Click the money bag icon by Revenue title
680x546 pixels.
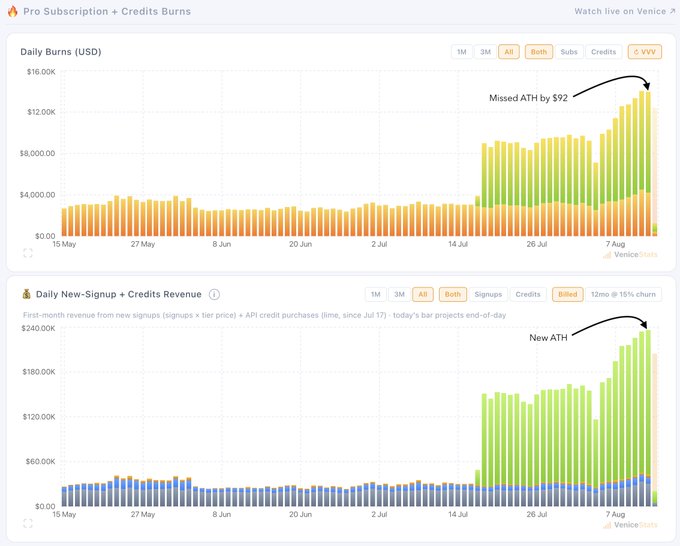coord(26,294)
